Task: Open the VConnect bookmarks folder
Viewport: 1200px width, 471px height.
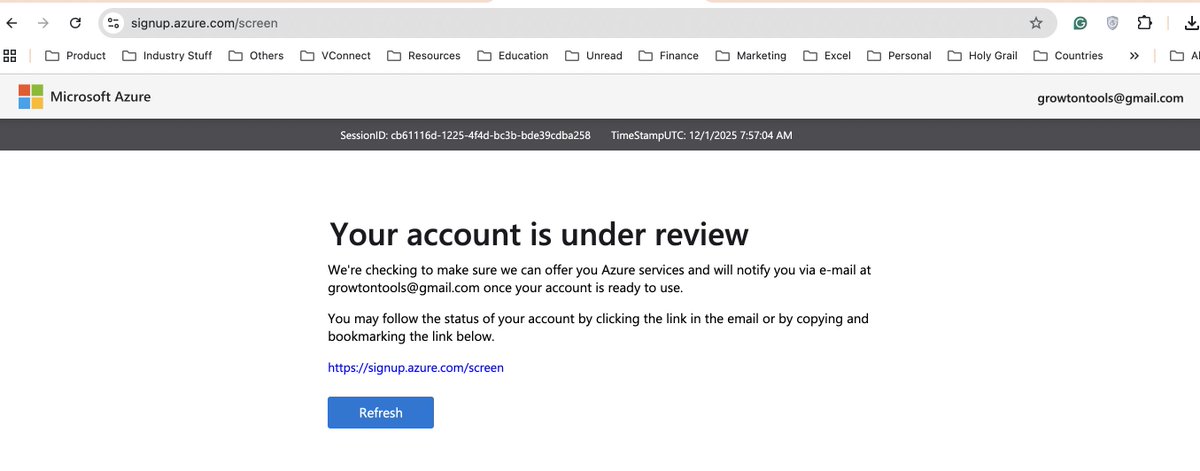Action: [x=335, y=56]
